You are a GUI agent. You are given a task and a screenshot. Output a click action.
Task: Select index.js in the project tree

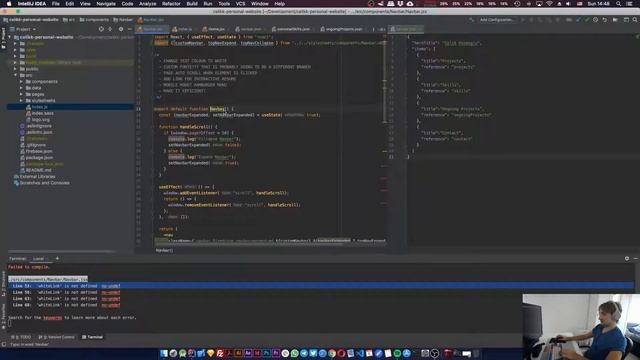point(40,107)
